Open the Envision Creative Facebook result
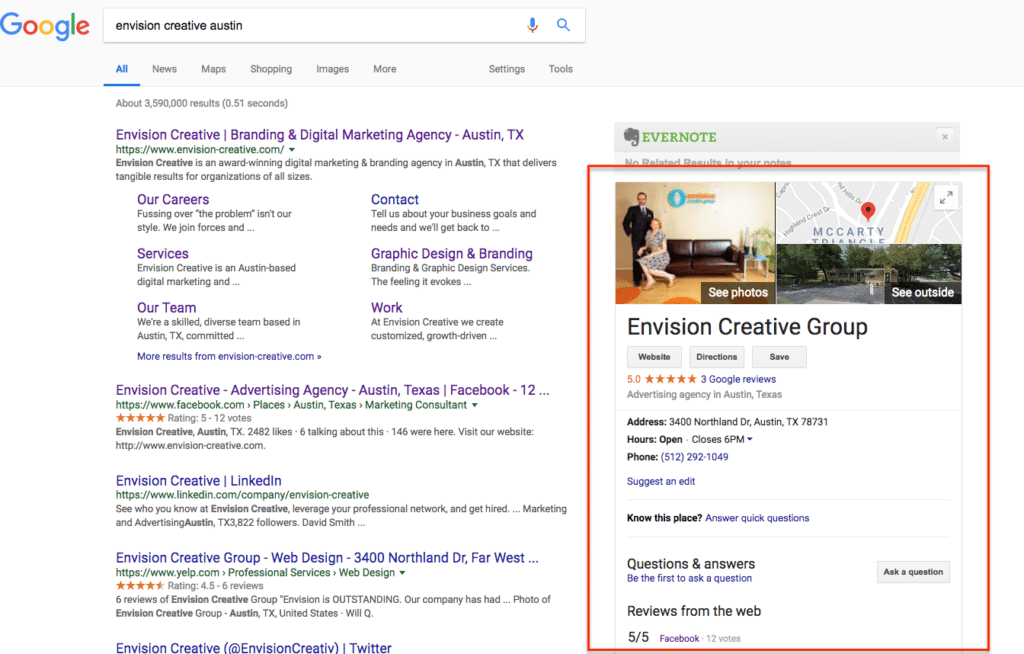Screen dimensions: 1024x654 [x=332, y=390]
